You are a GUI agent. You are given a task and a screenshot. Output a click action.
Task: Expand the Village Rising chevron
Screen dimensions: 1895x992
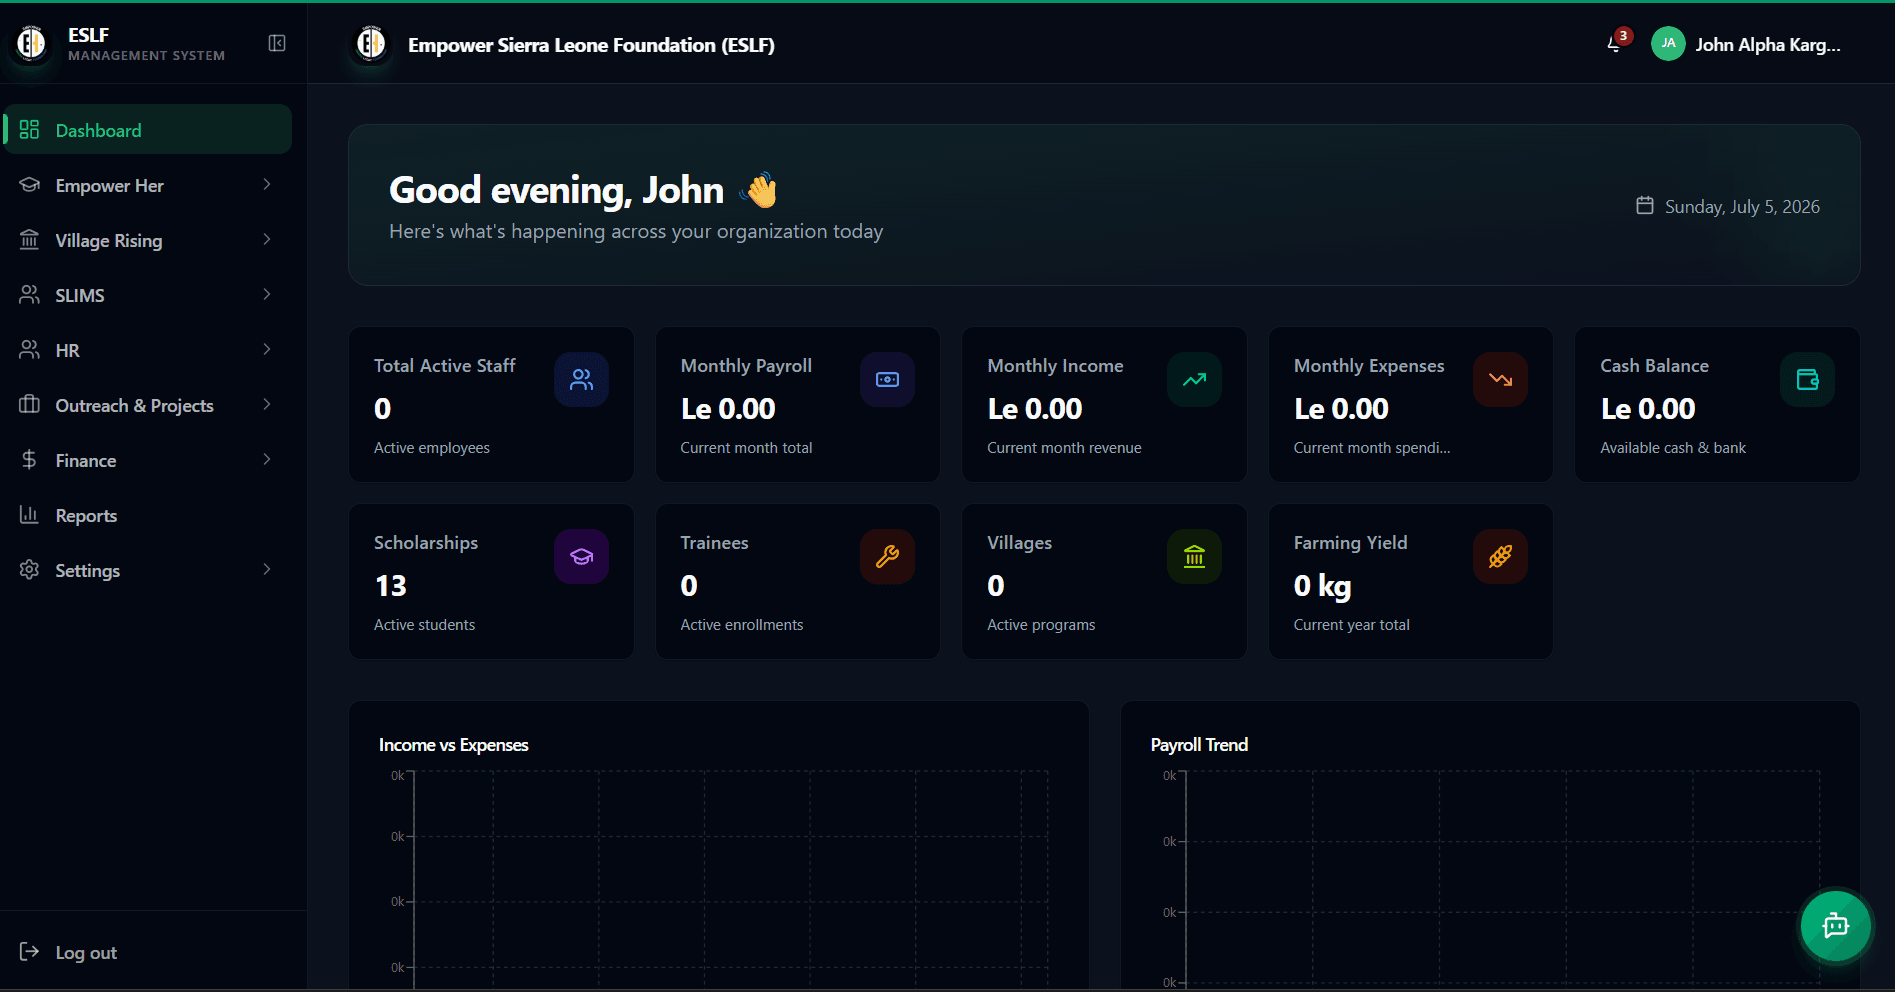point(267,239)
